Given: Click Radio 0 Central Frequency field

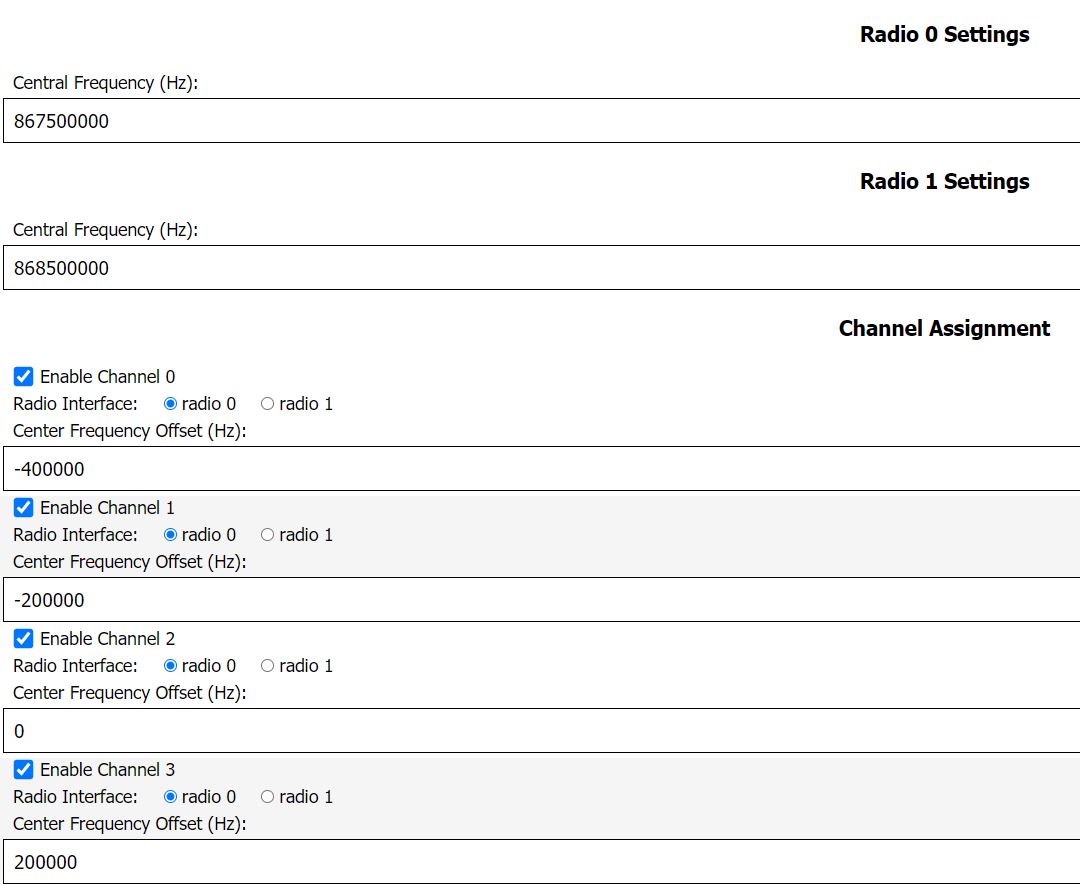Looking at the screenshot, I should 540,121.
